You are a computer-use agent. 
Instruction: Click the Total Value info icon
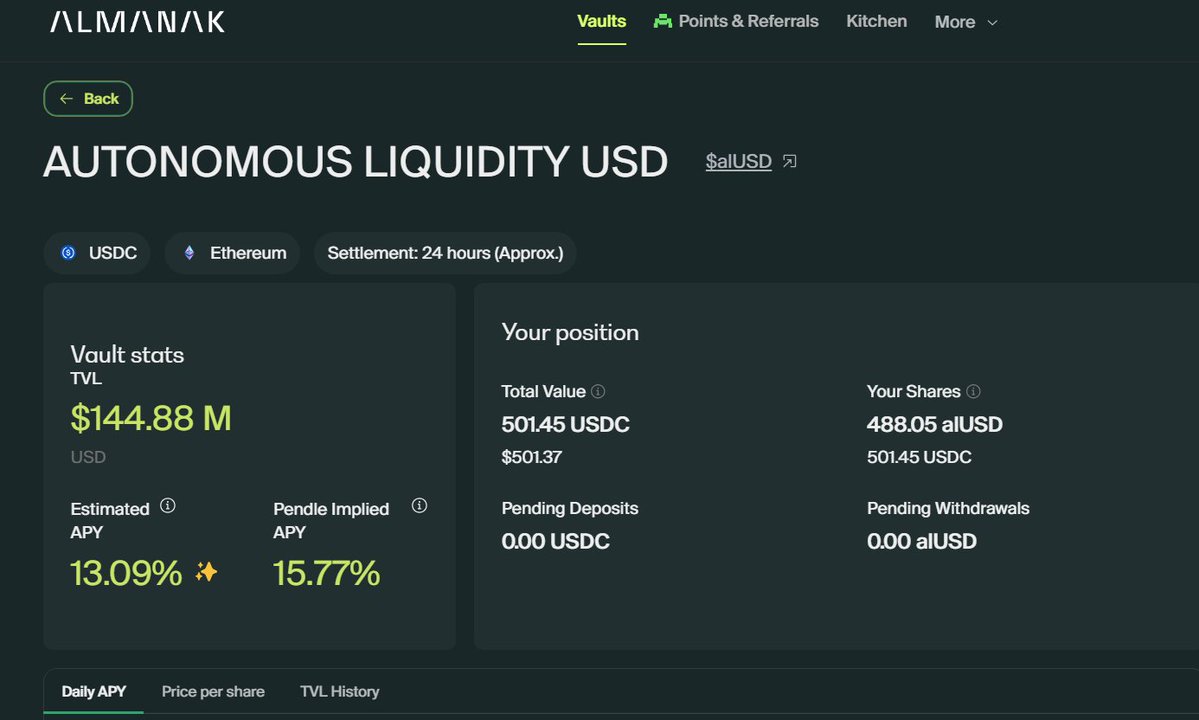point(598,392)
